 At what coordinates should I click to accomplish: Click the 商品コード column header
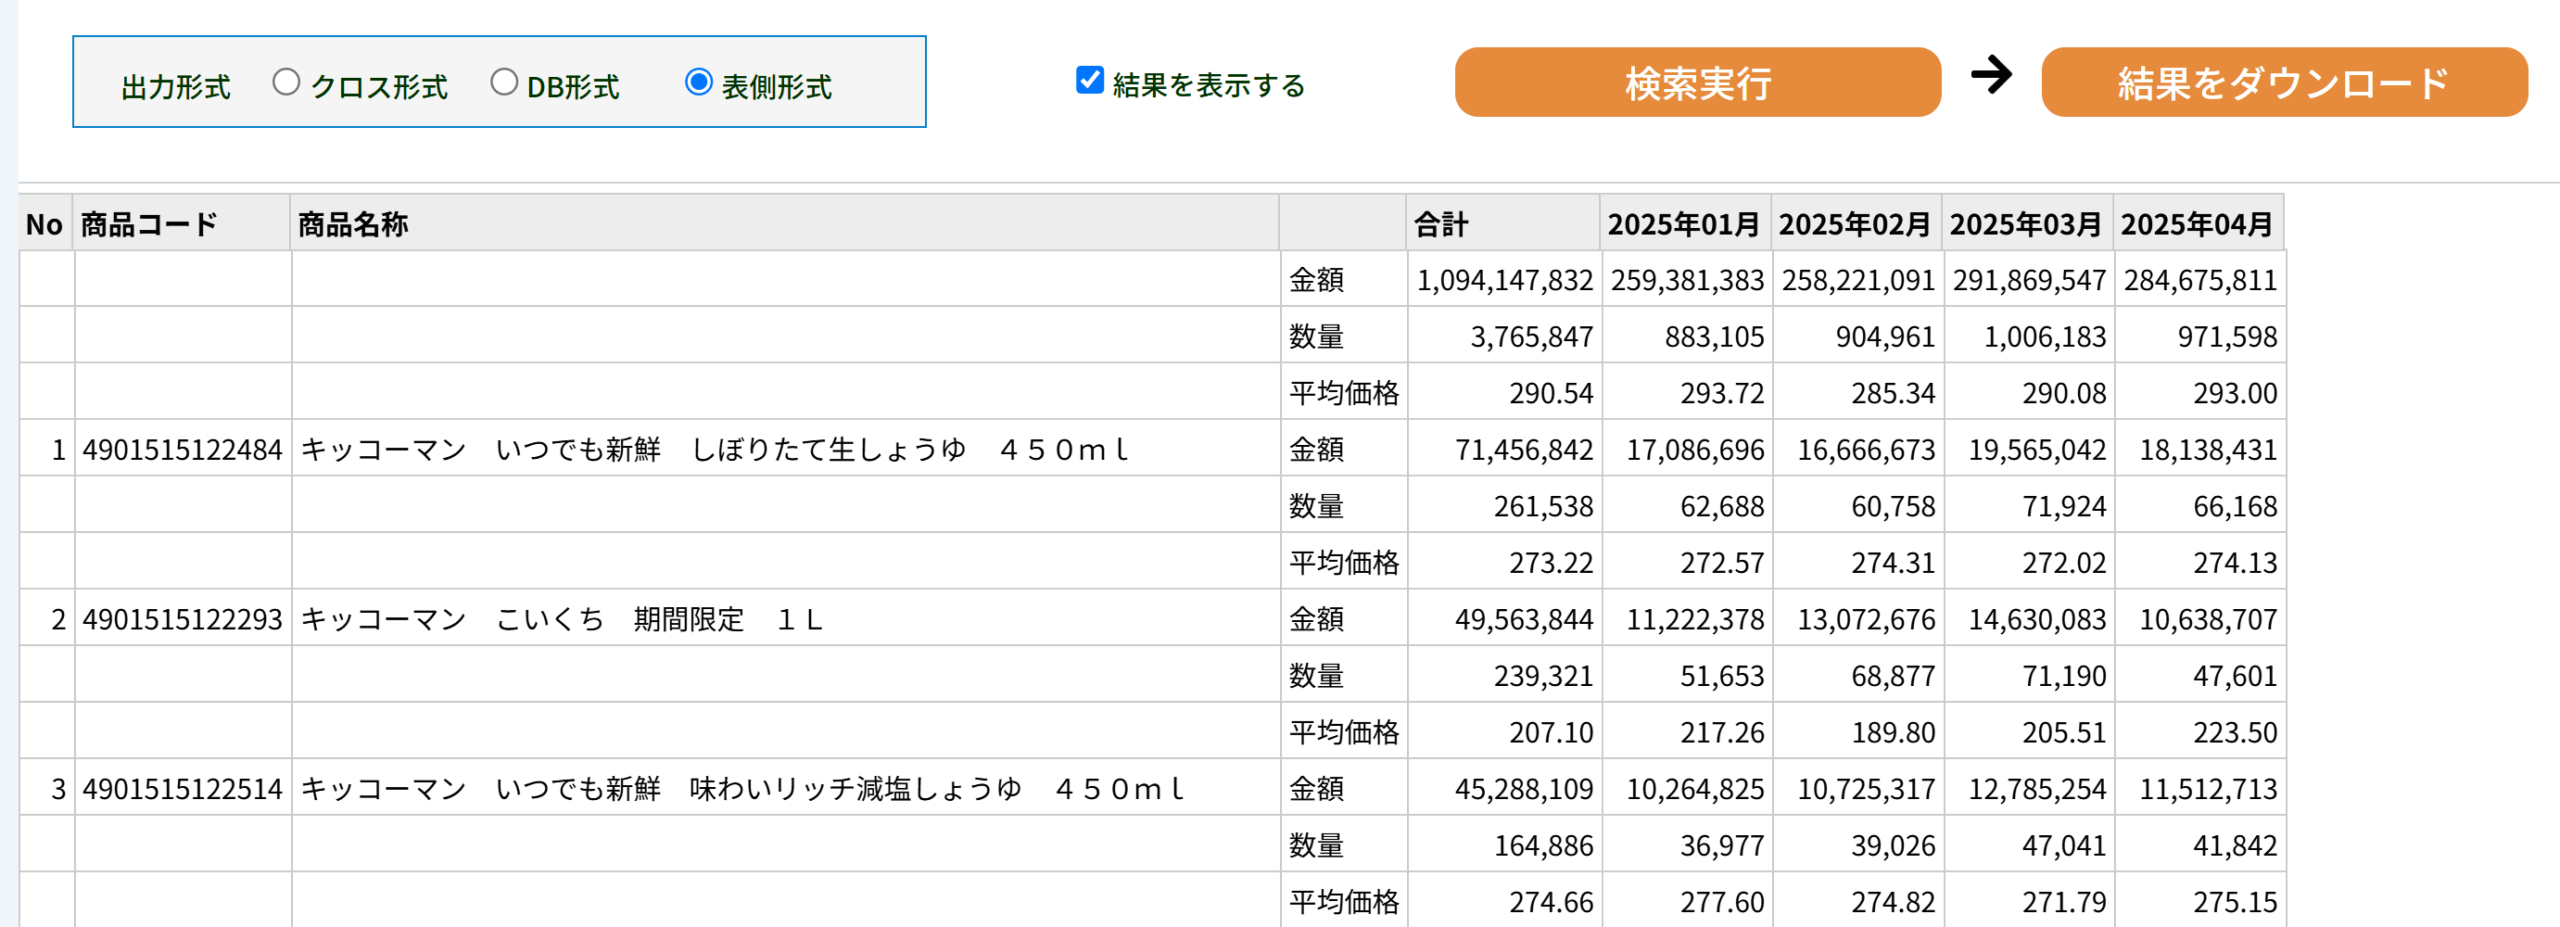[182, 223]
